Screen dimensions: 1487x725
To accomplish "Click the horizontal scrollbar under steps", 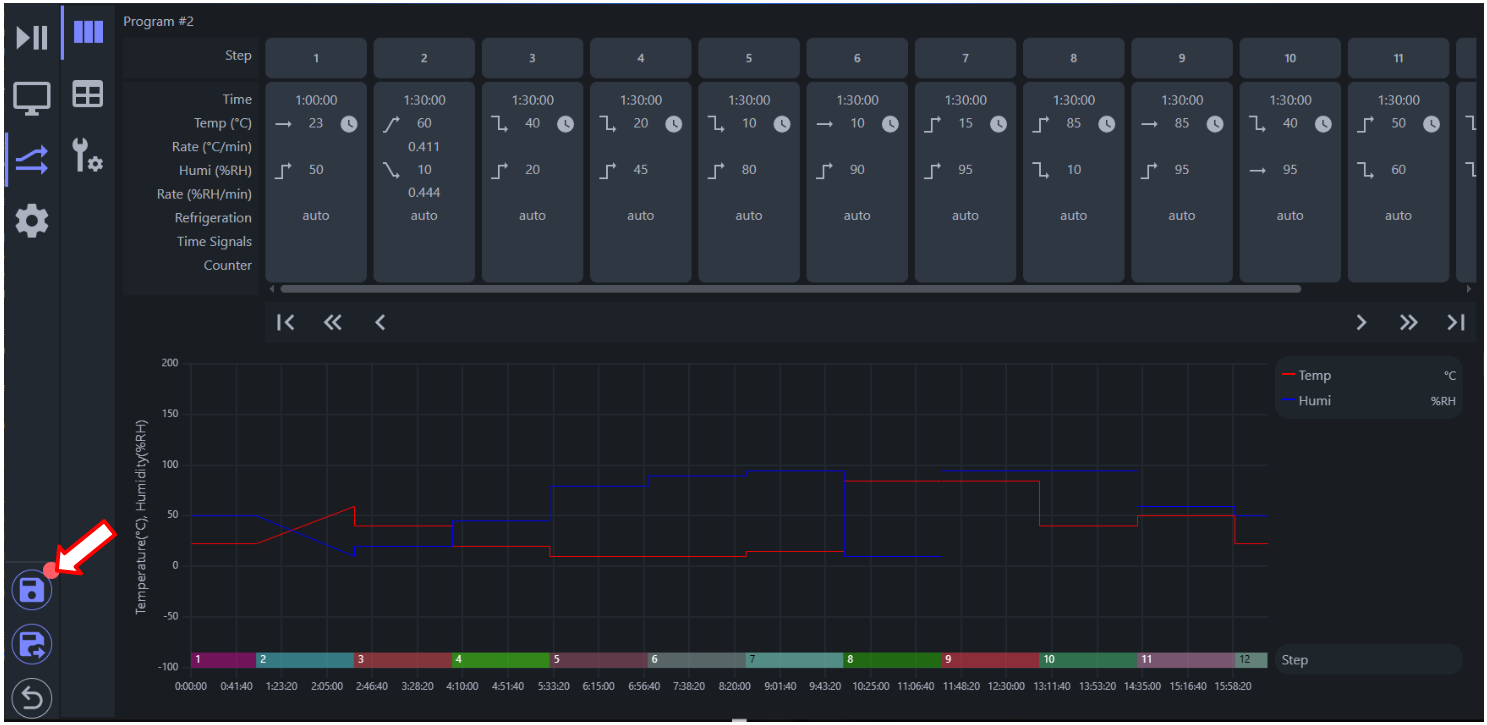I will tap(790, 289).
